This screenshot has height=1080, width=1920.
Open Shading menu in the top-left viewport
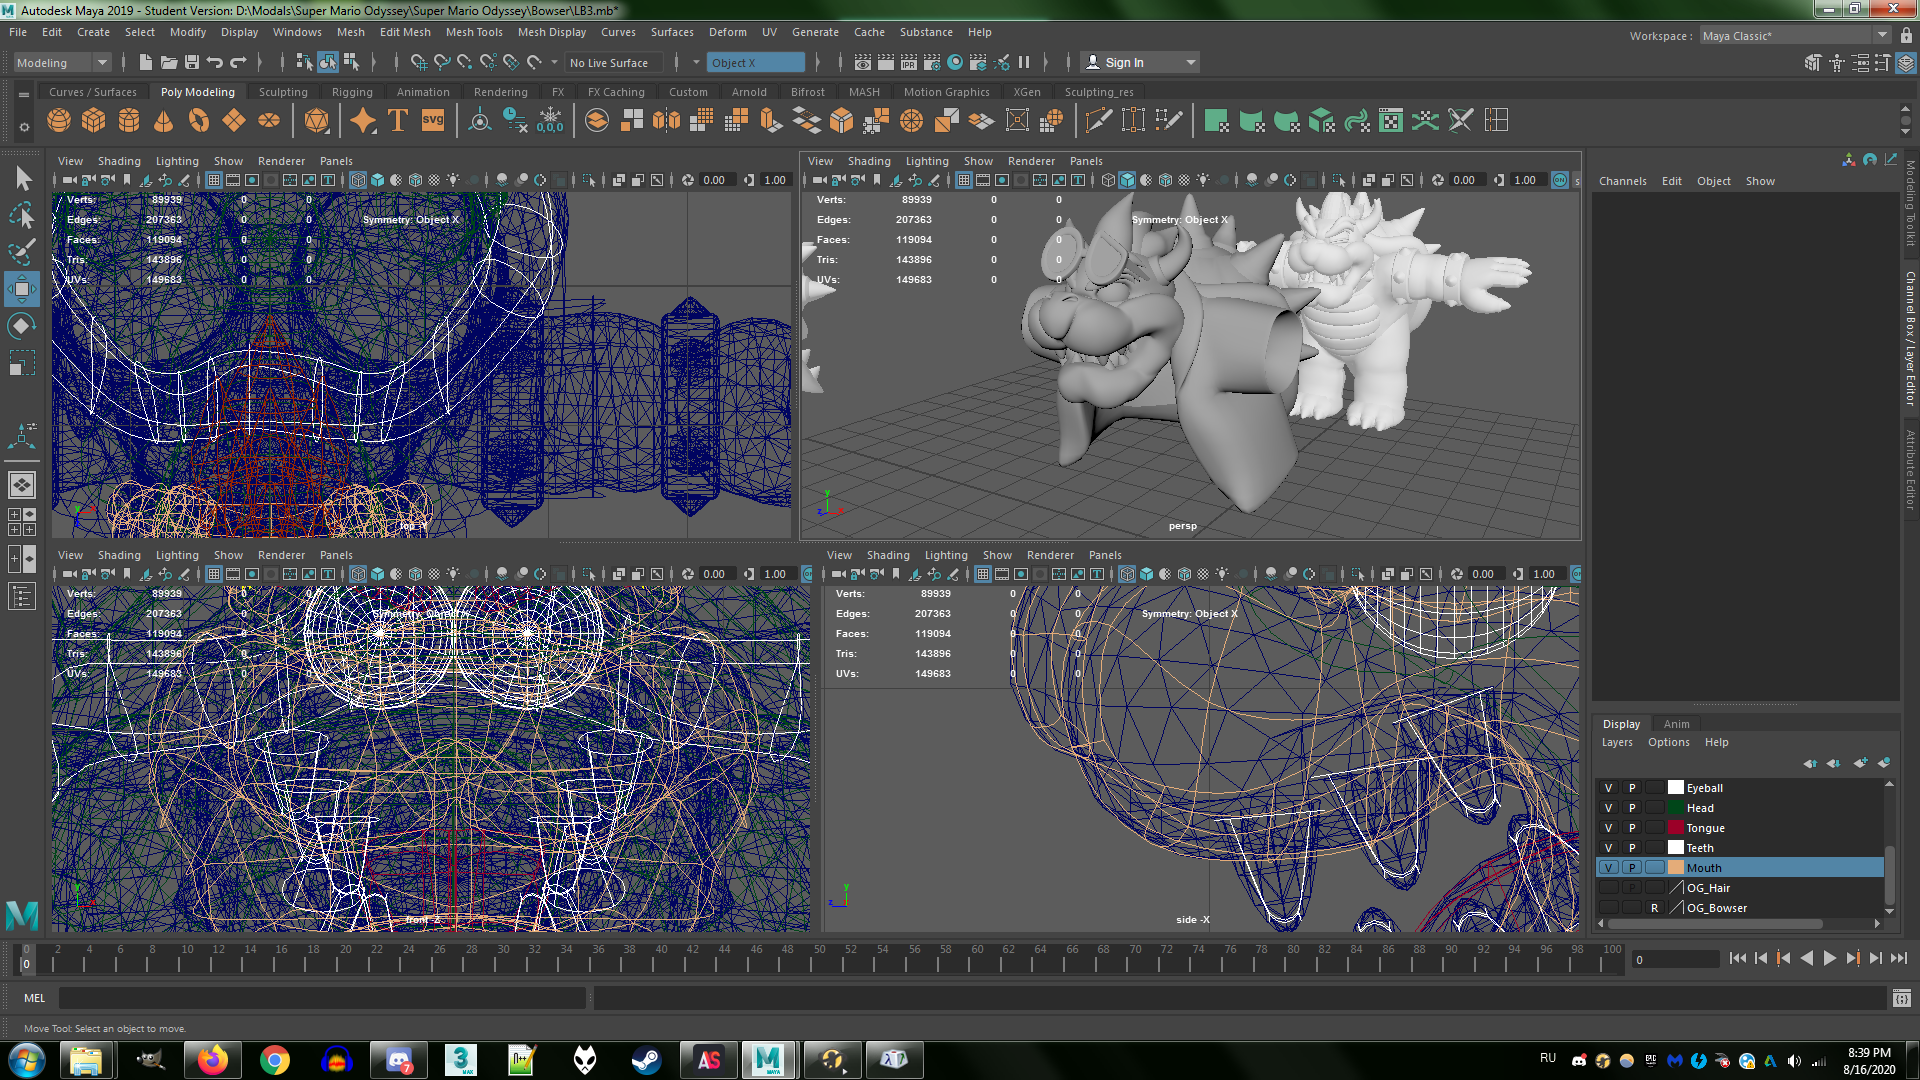pos(119,161)
